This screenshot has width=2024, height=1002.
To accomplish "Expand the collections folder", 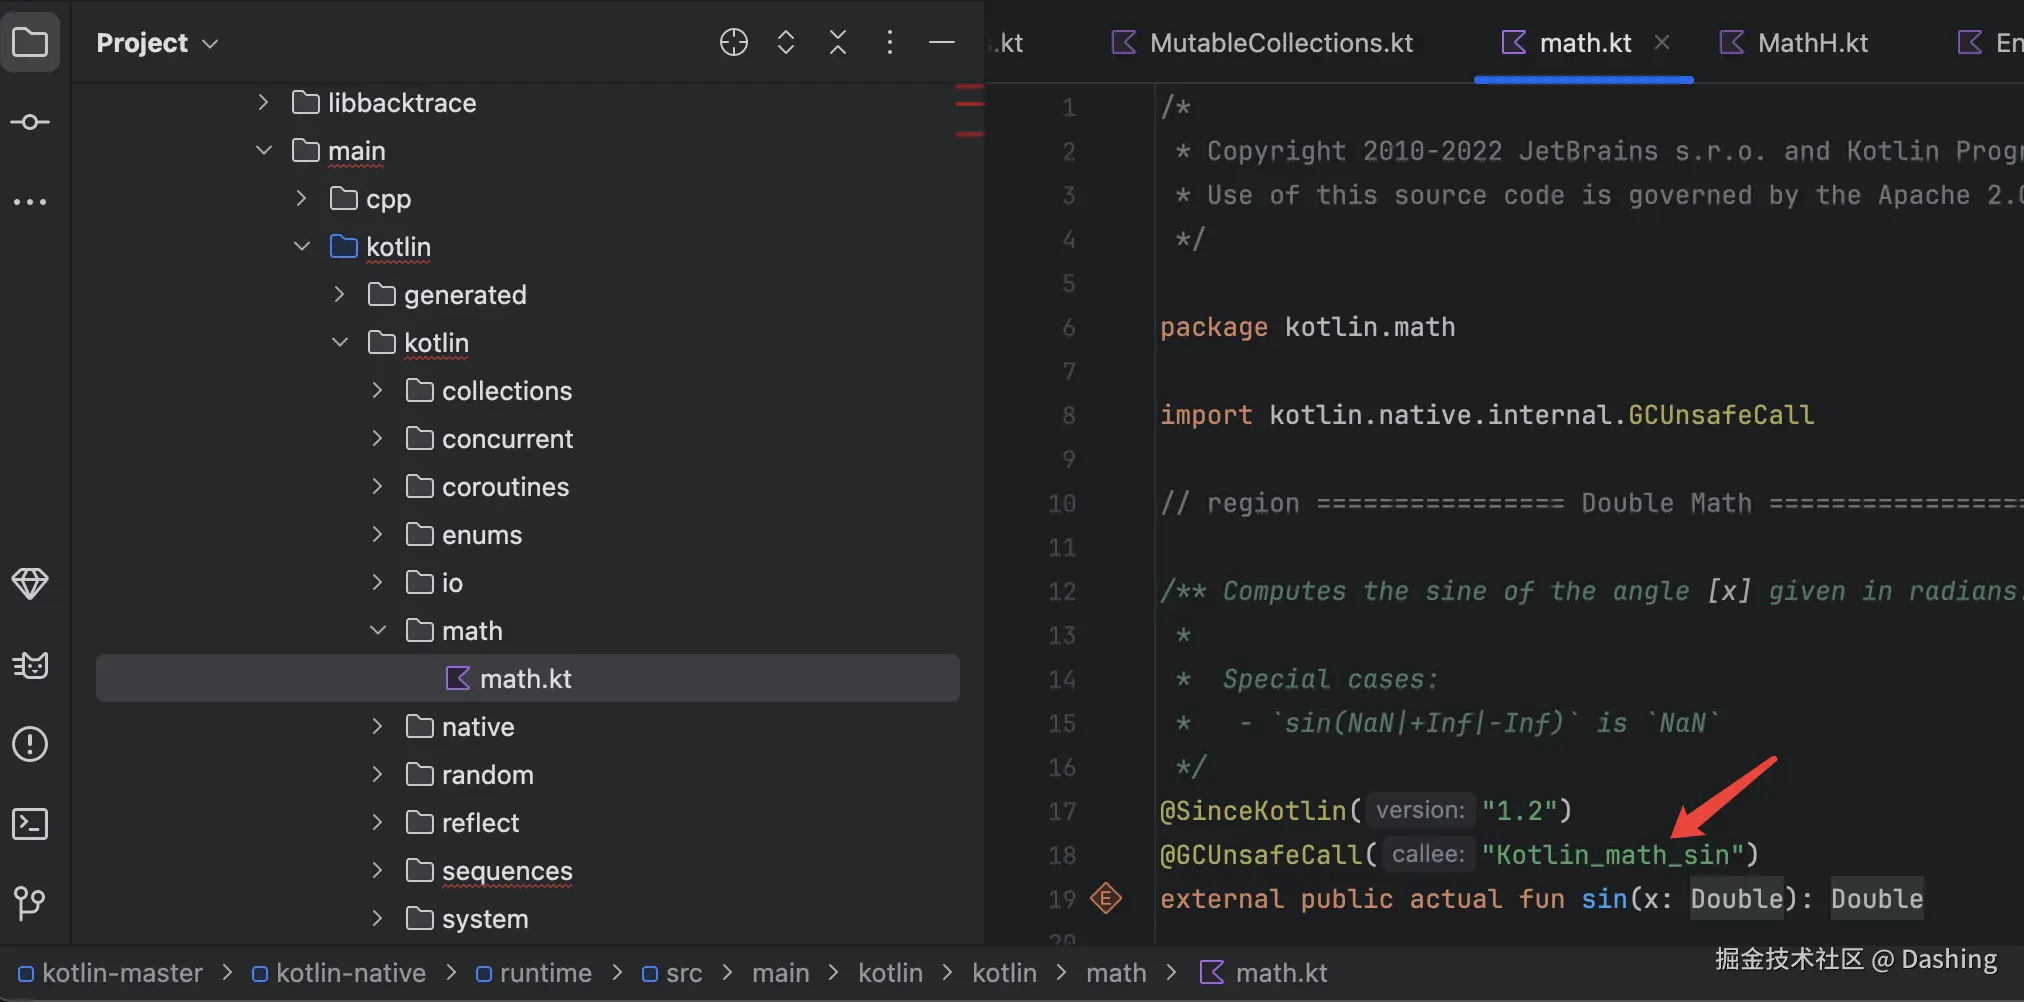I will coord(378,390).
